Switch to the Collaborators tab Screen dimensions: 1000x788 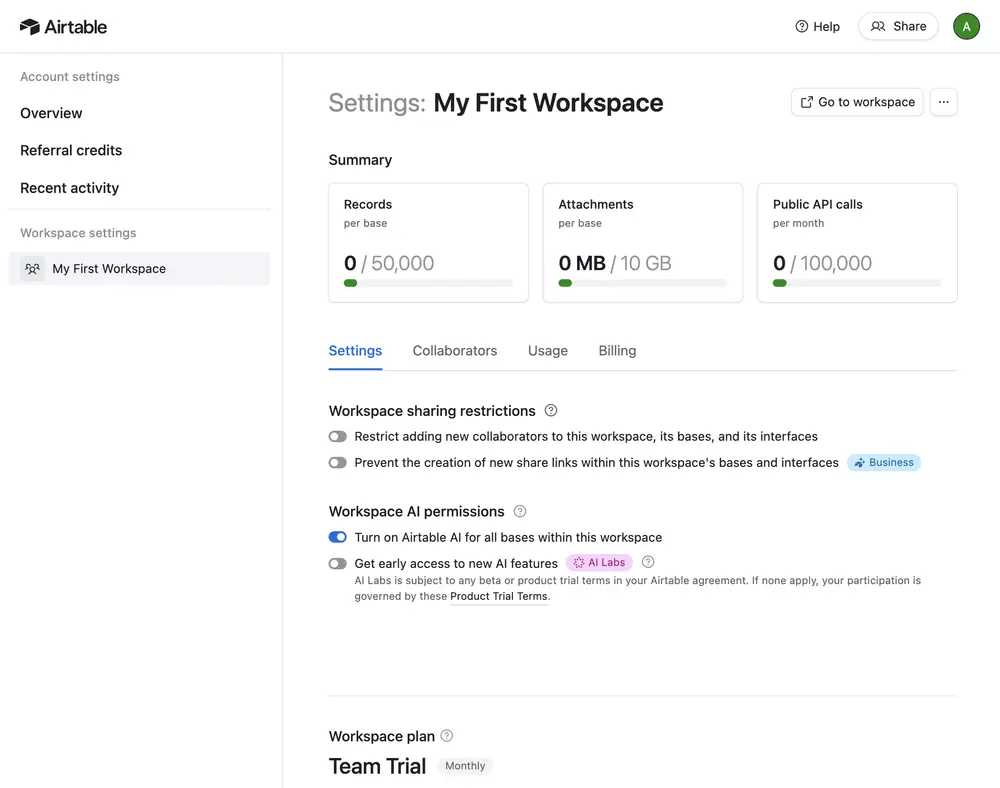(455, 351)
